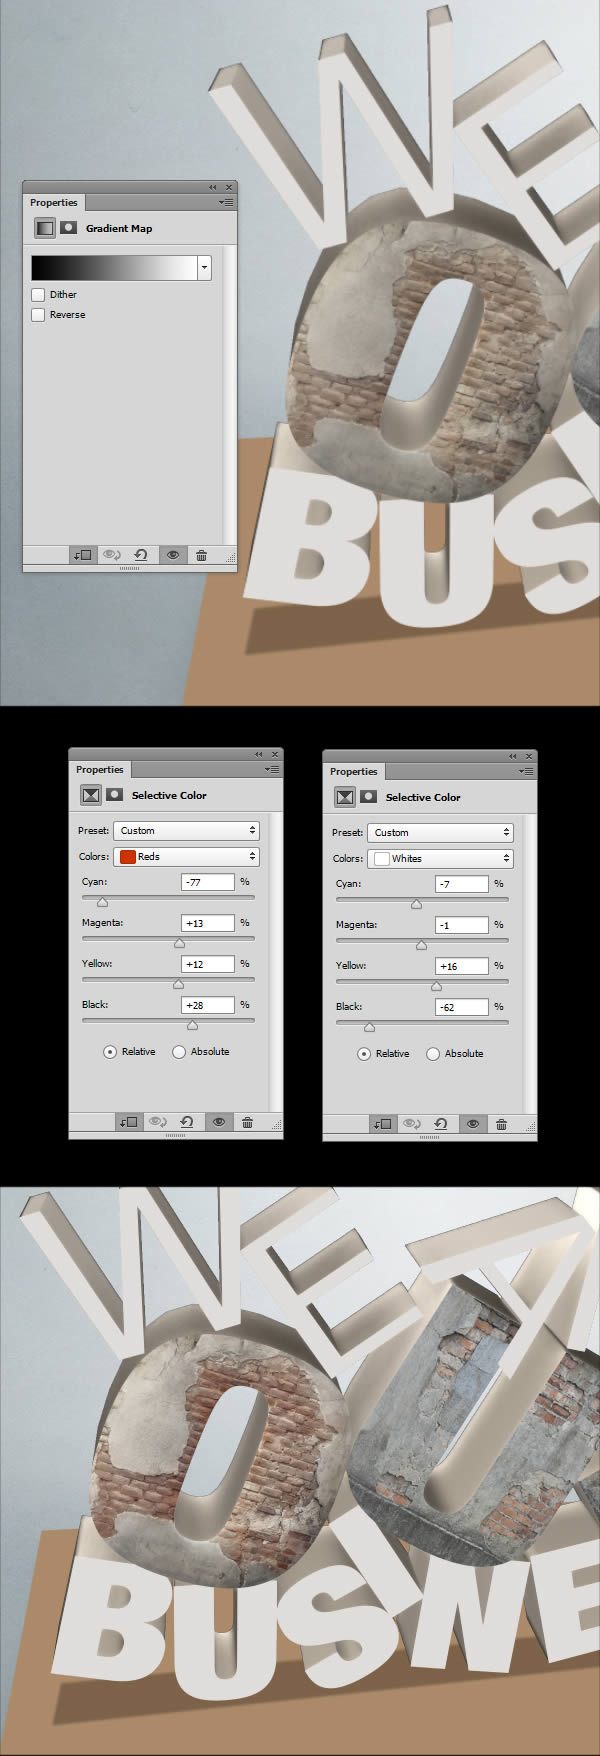Clip Whites Selective Color adjustment to layer
The height and width of the screenshot is (1756, 600).
[383, 1124]
